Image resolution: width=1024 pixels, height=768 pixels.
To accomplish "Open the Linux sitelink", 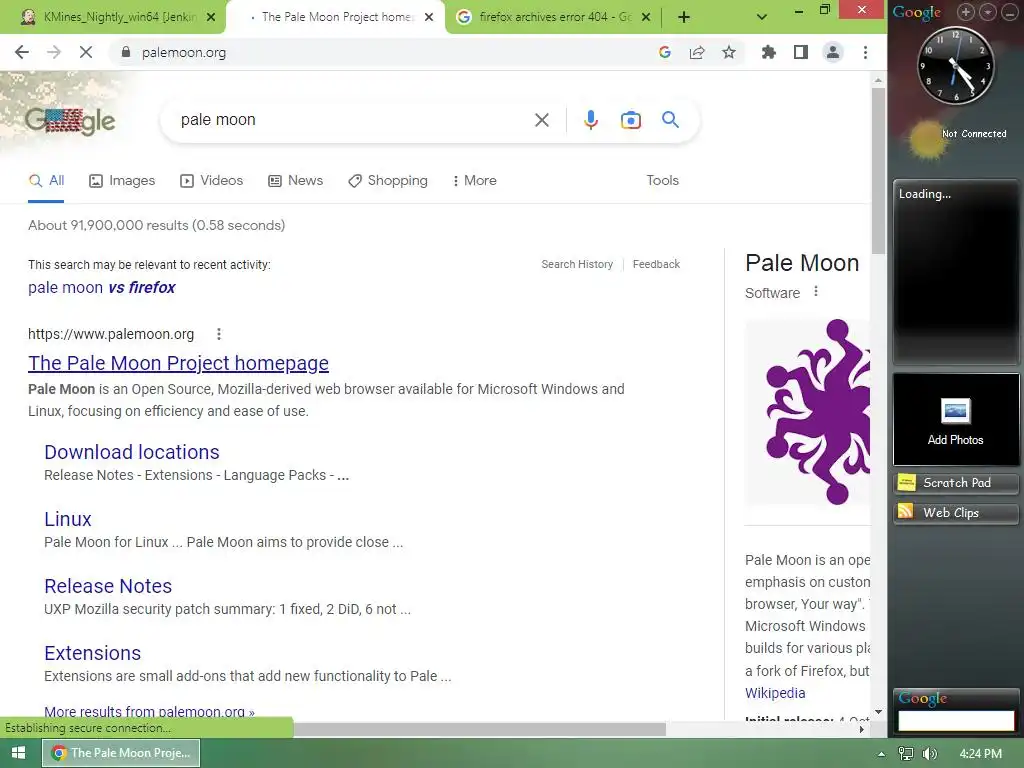I will click(x=68, y=519).
